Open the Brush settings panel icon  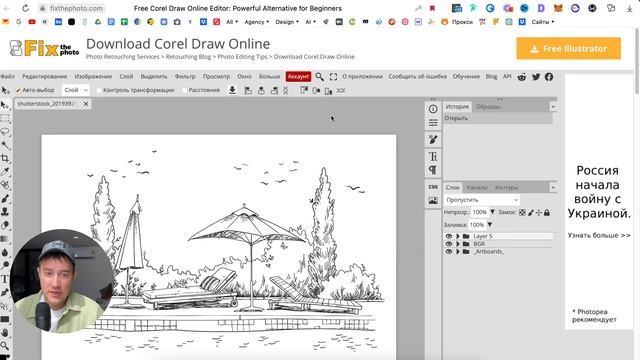pos(433,139)
